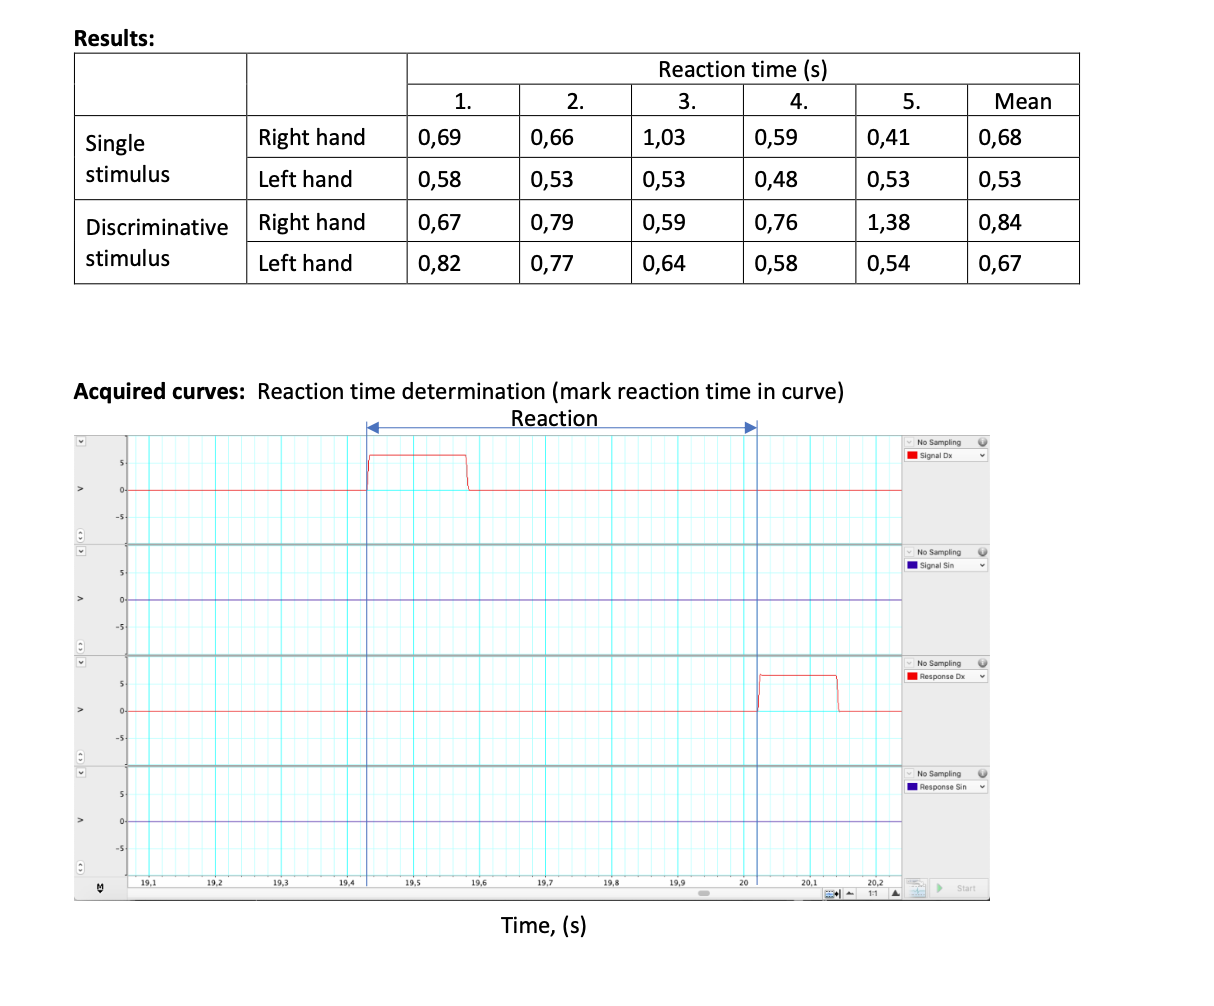Expand the No Sampling arrow above Response Dx
Viewport: 1214px width, 1006px height.
pyautogui.click(x=910, y=663)
